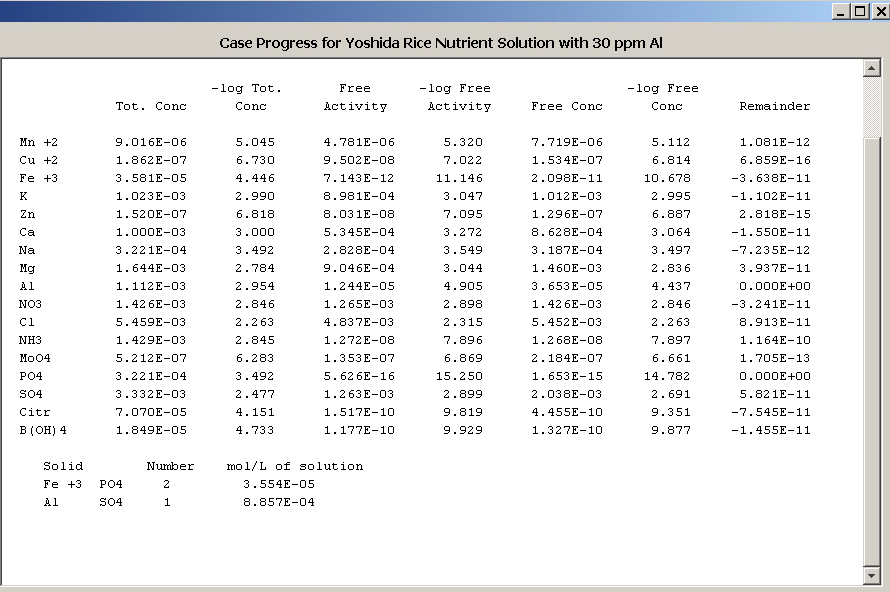Click the MoO4 species label
The height and width of the screenshot is (592, 890).
click(x=35, y=358)
